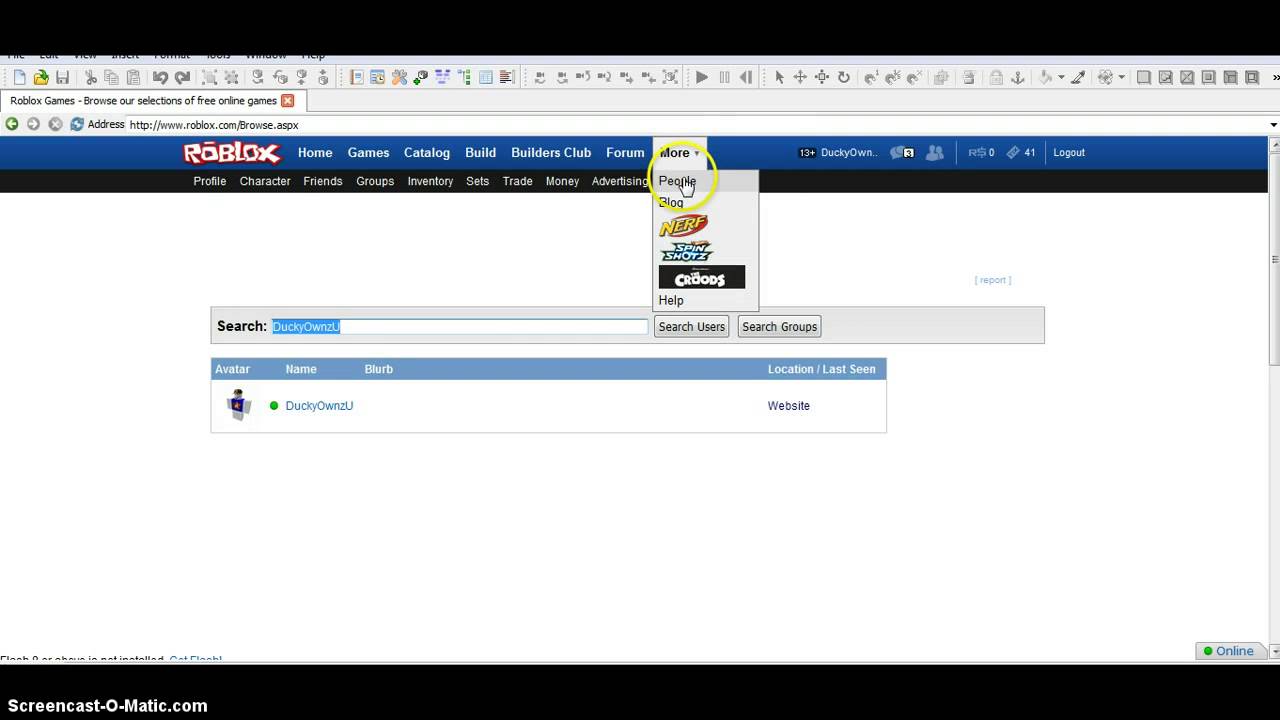Screen dimensions: 1280x720
Task: Click the green browser Back arrow
Action: pos(12,124)
